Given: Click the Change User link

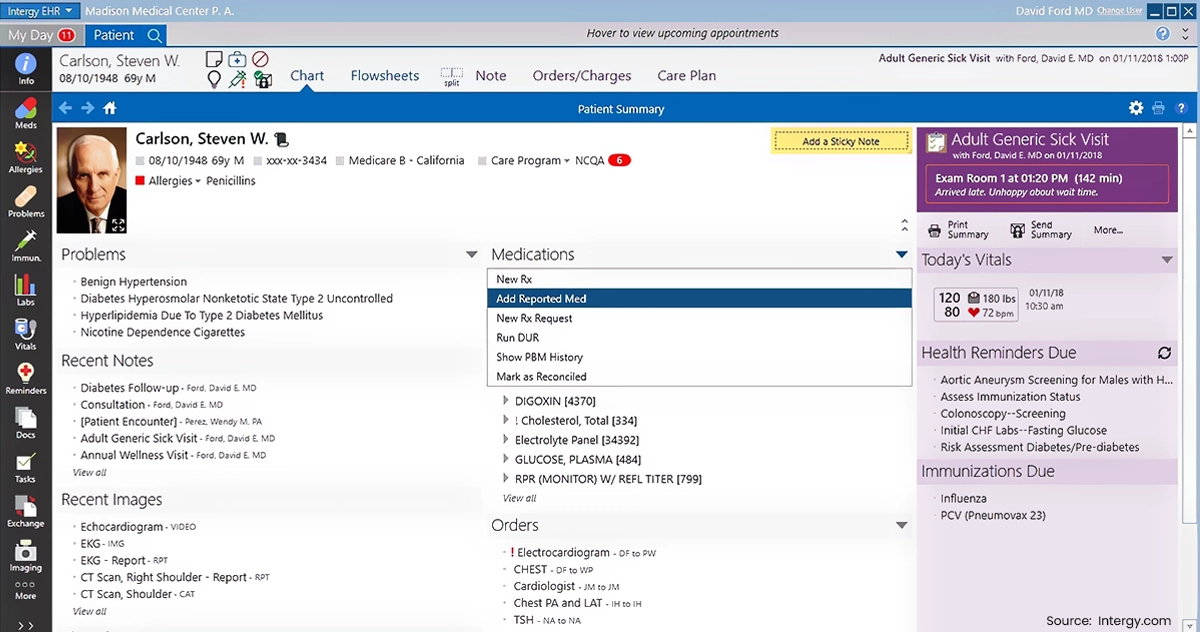Looking at the screenshot, I should click(1119, 11).
